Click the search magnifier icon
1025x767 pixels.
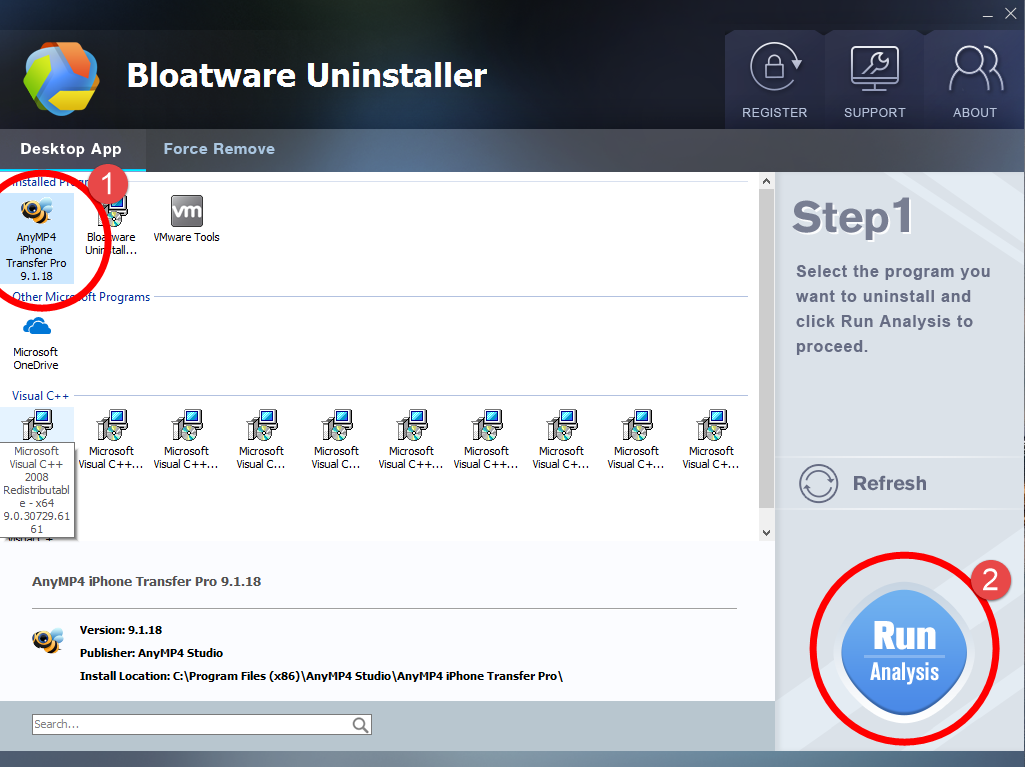pyautogui.click(x=360, y=724)
